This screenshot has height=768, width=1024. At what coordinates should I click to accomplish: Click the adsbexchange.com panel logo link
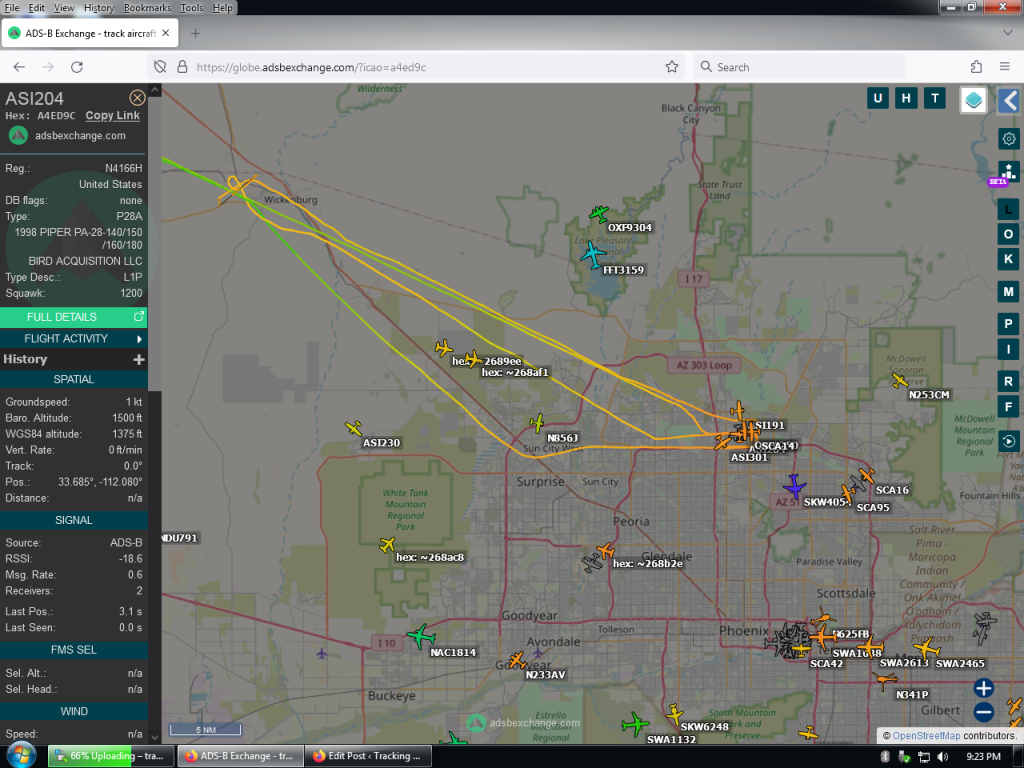coord(67,136)
